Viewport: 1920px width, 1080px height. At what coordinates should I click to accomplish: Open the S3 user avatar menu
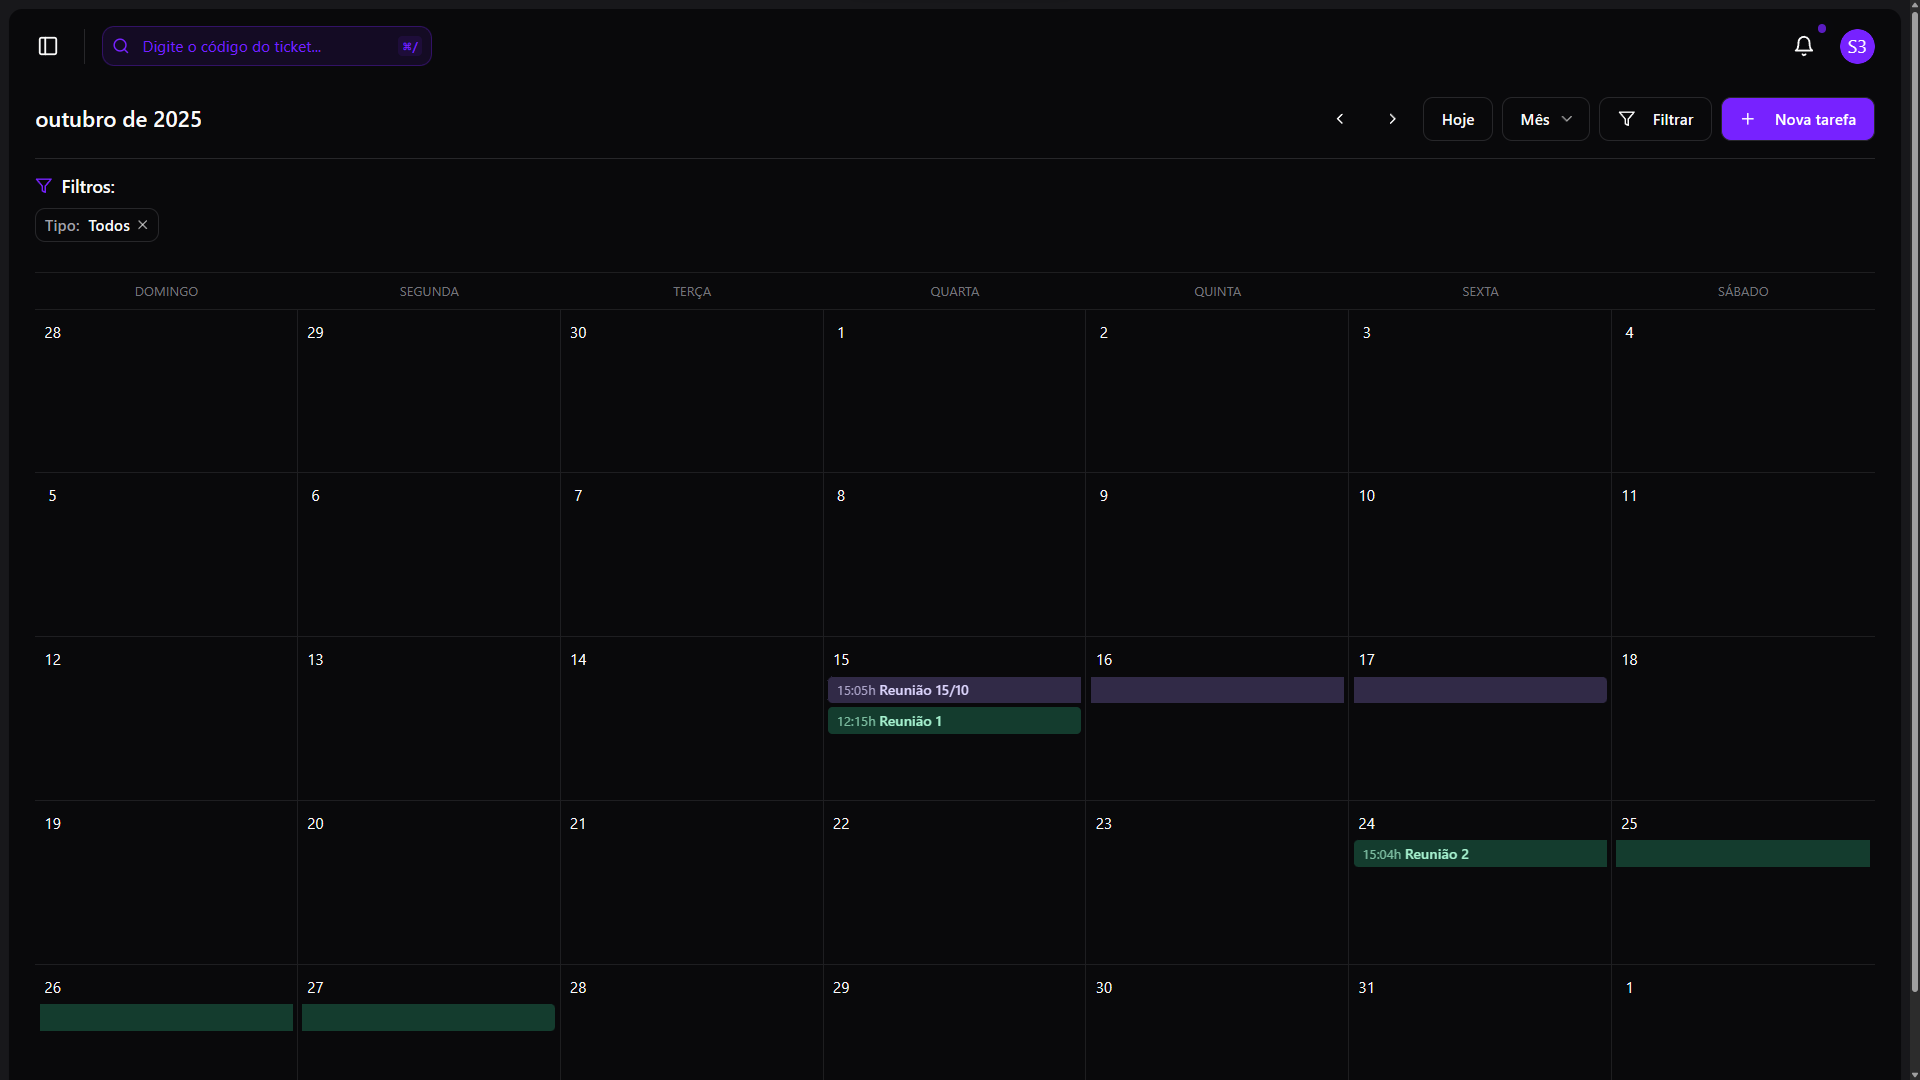coord(1857,46)
